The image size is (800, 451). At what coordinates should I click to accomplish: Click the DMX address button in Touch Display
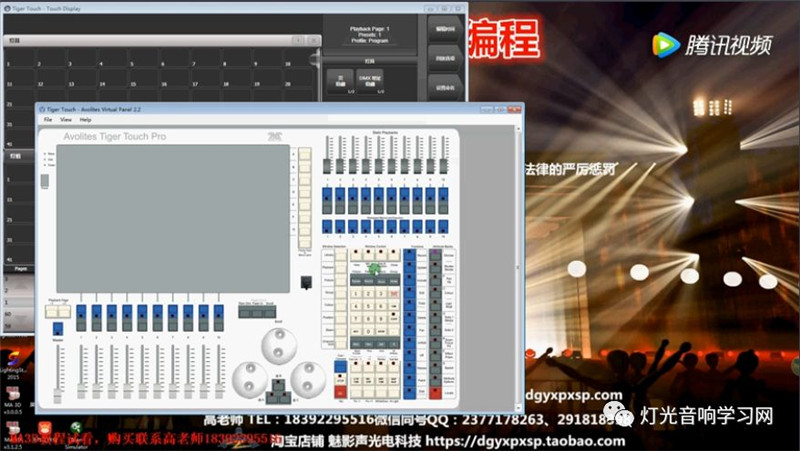tap(369, 80)
